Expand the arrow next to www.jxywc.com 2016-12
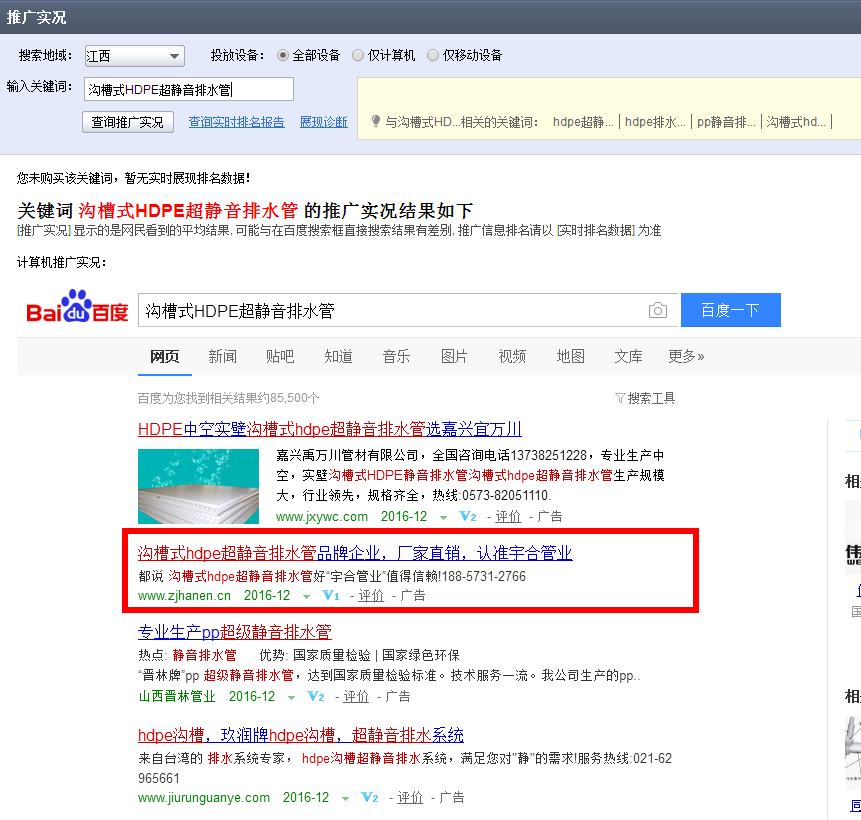The width and height of the screenshot is (861, 820). [x=443, y=517]
